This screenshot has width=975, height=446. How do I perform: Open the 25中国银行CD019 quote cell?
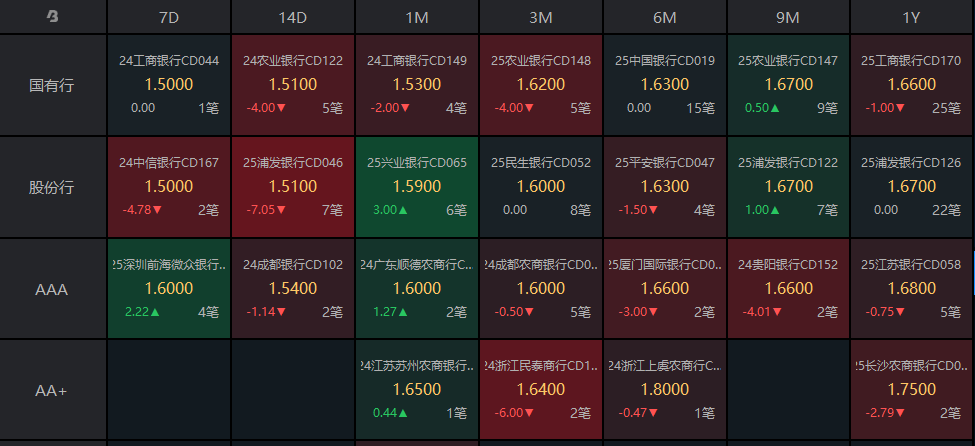coord(665,85)
